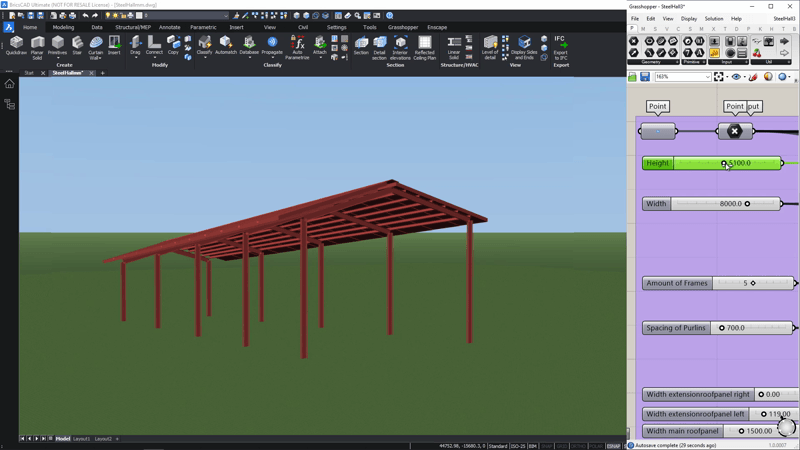Open the Grasshopper zoom percentage dropdown

(683, 77)
